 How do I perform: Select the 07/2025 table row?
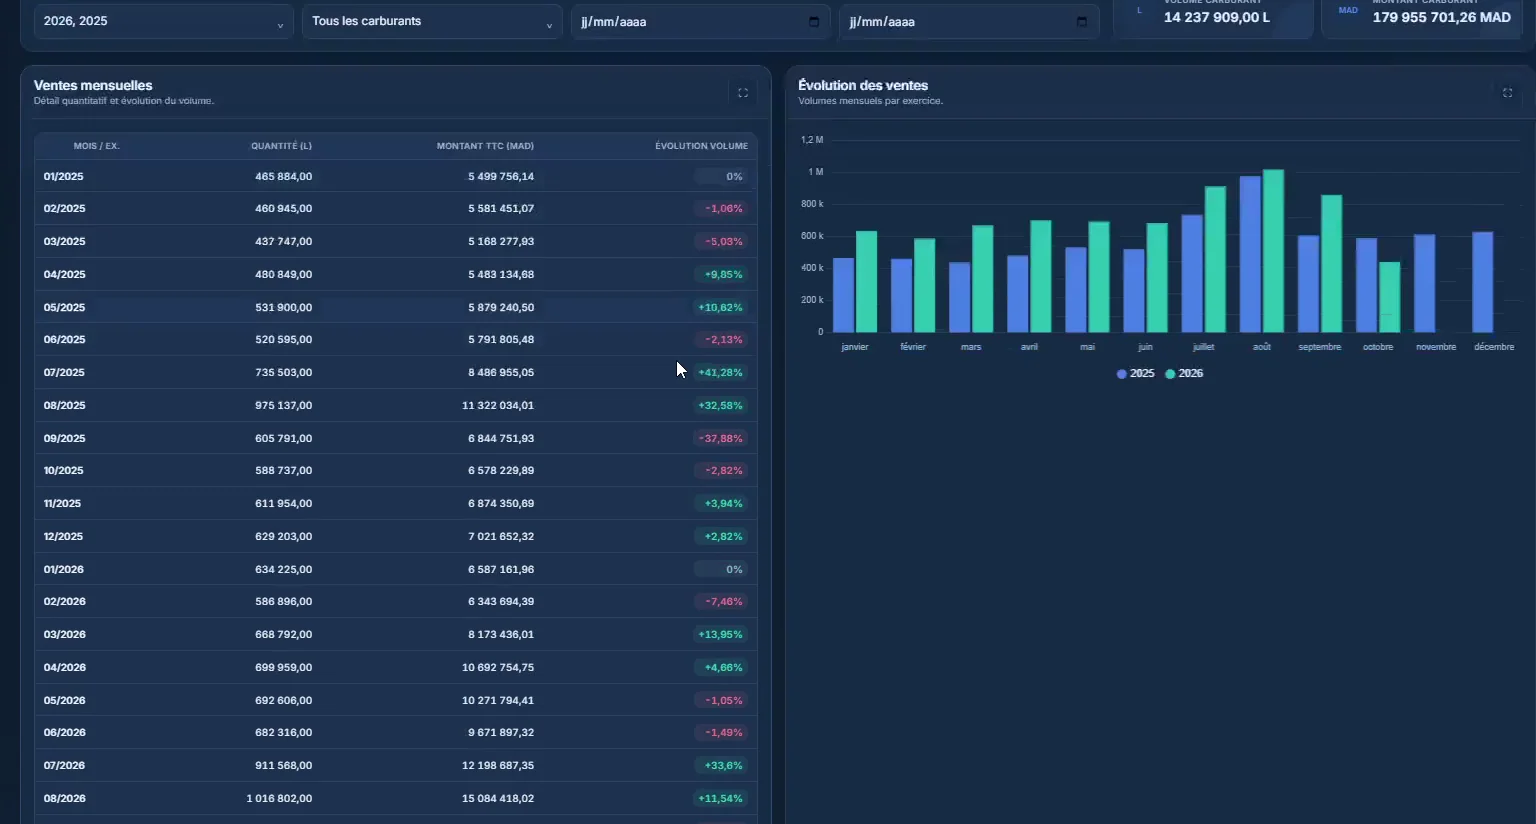pyautogui.click(x=396, y=372)
